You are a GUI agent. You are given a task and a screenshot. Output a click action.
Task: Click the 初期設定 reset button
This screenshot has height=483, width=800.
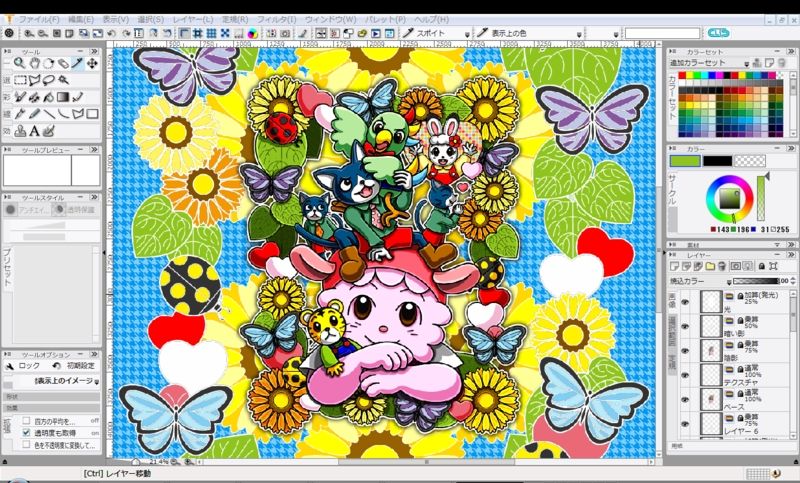point(74,366)
